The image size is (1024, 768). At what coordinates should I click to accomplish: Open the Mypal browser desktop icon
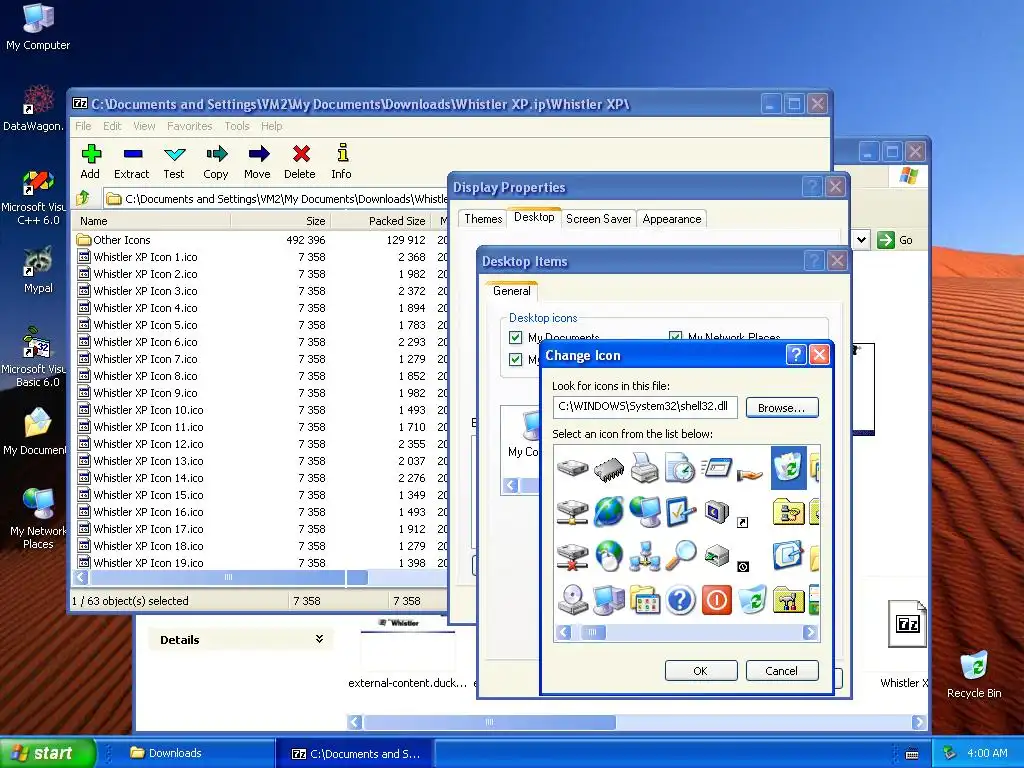pos(38,270)
